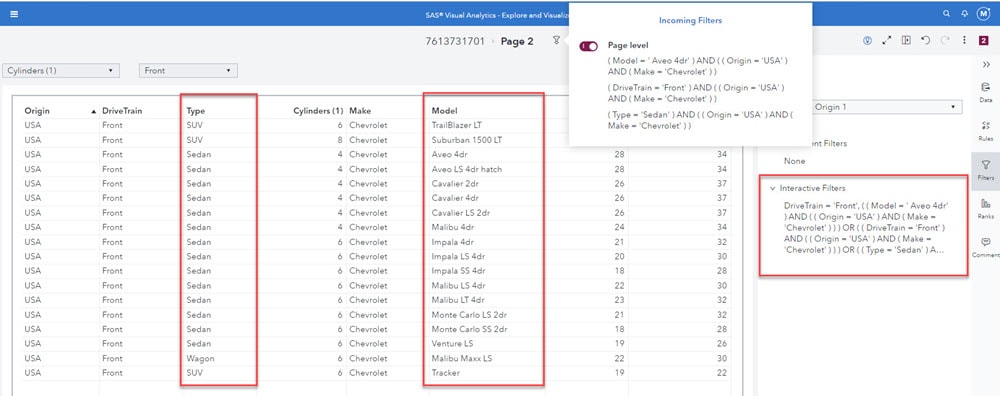Collapse the Interactive Filters section
The width and height of the screenshot is (1000, 396).
pyautogui.click(x=772, y=188)
